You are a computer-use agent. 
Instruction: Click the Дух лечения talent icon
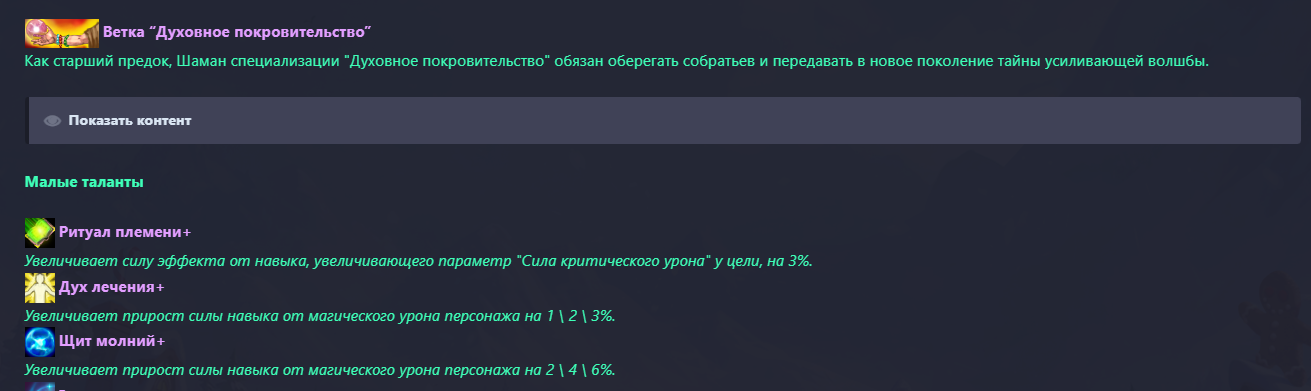coord(40,287)
